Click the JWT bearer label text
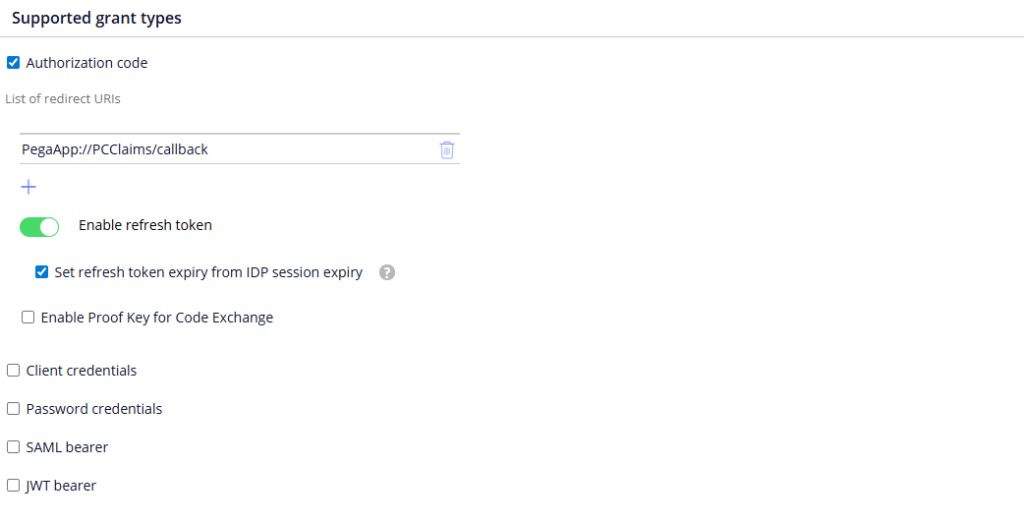Viewport: 1024px width, 524px height. tap(61, 485)
